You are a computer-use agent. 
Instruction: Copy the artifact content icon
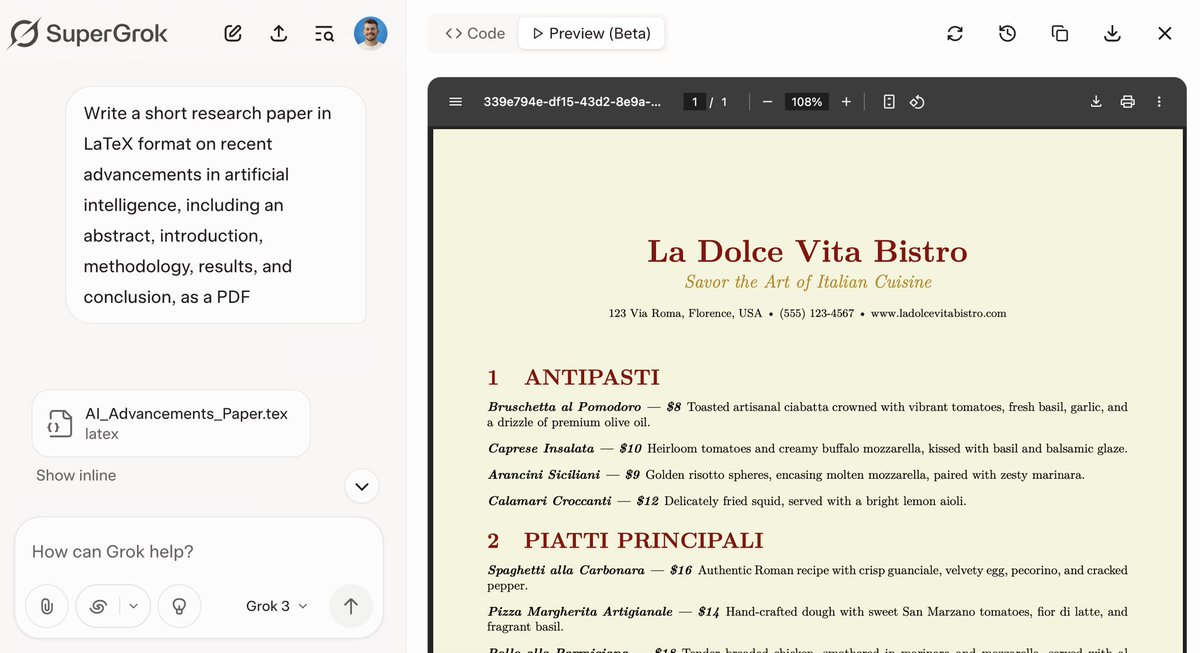click(1060, 33)
